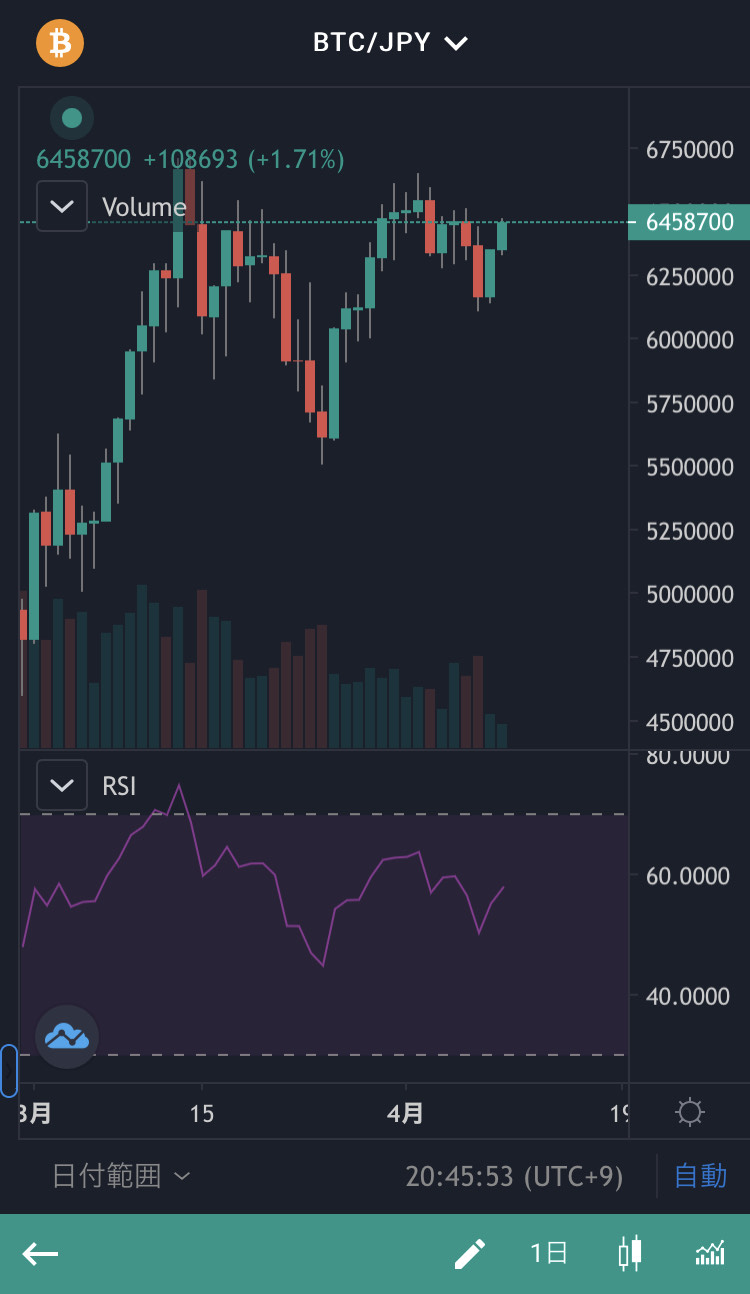This screenshot has height=1294, width=750.
Task: Open the 日付範囲 date range dropdown
Action: 121,1176
